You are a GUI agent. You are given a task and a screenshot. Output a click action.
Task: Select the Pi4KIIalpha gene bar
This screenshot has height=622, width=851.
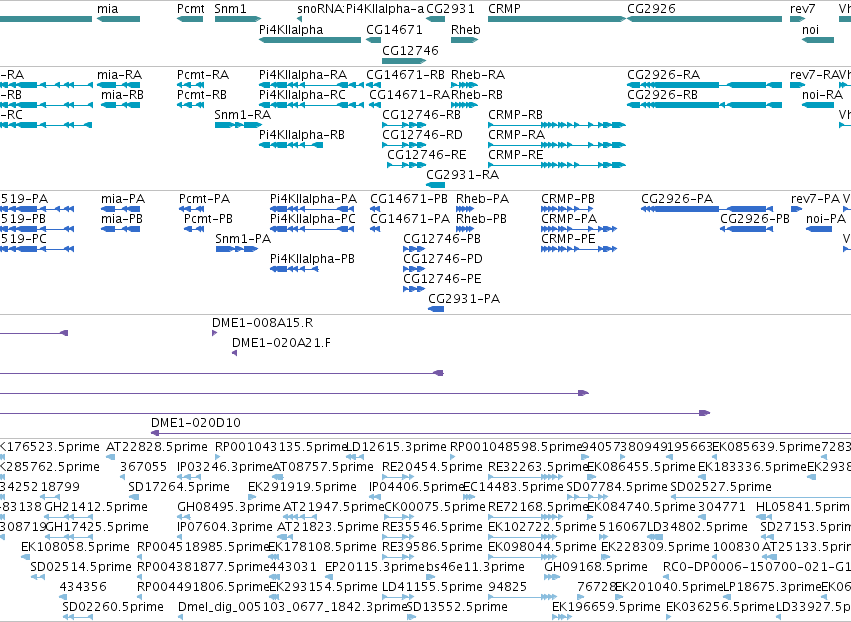(x=310, y=40)
